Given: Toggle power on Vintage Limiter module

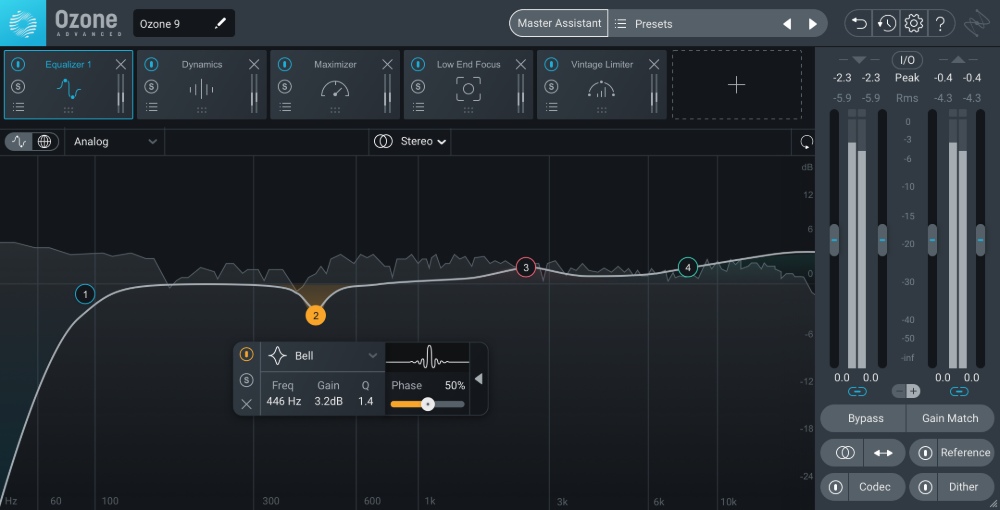Looking at the screenshot, I should click(x=550, y=64).
